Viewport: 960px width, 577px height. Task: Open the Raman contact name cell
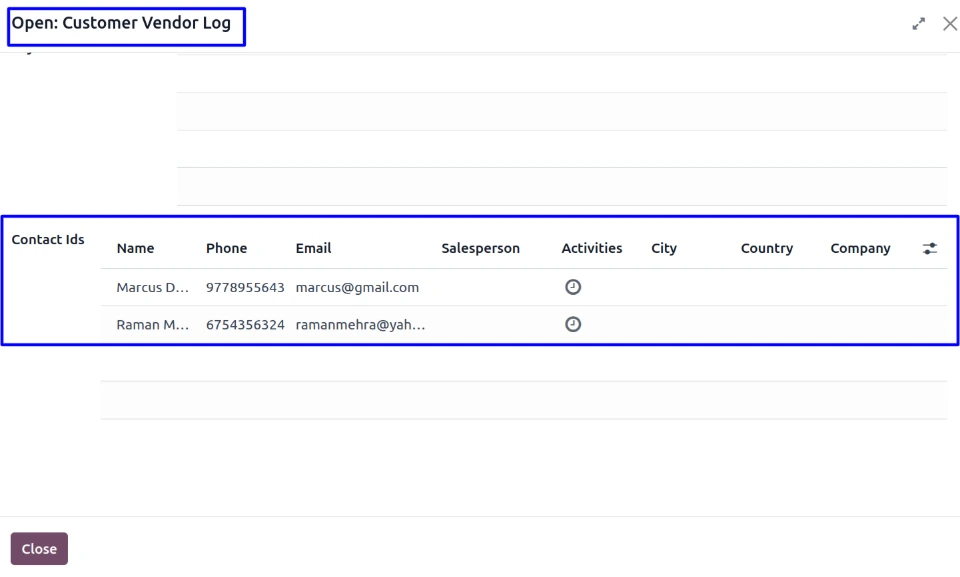coord(152,325)
